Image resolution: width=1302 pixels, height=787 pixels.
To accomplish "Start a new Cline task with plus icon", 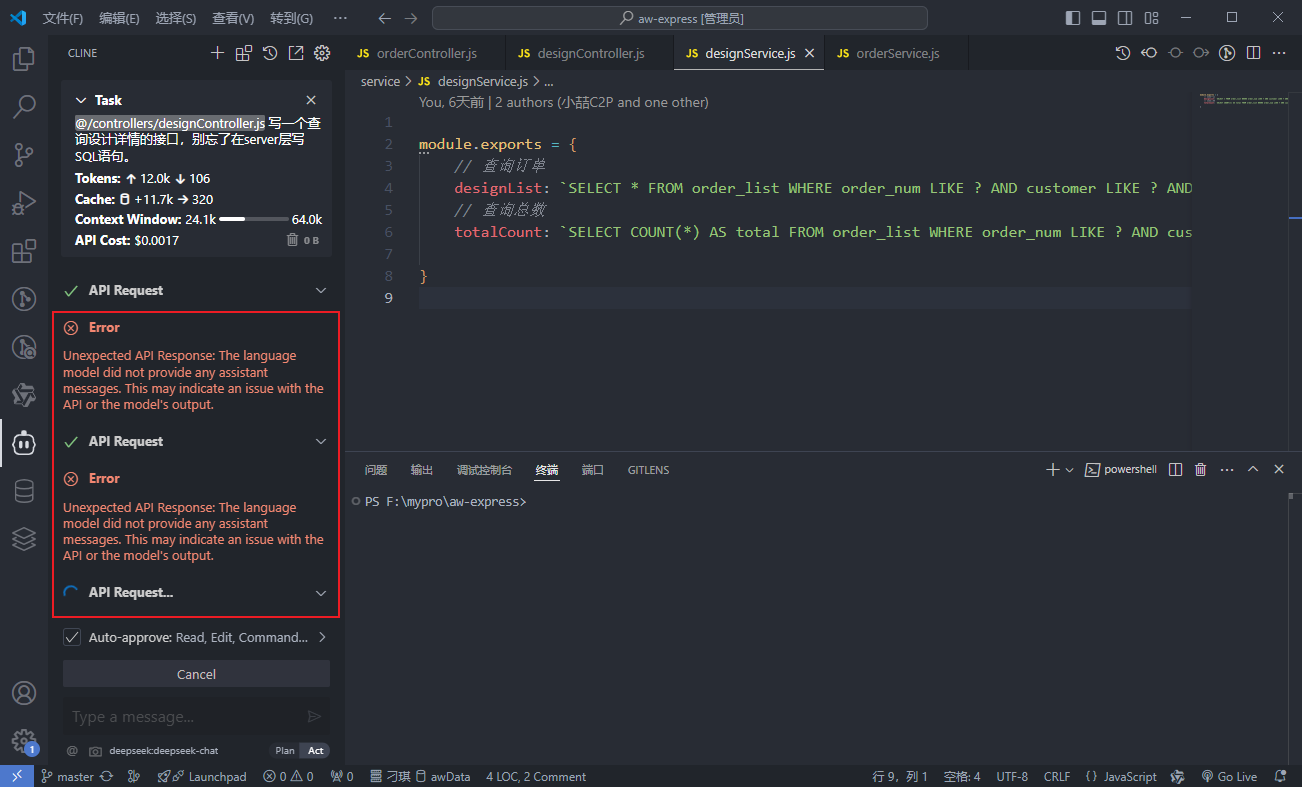I will tap(217, 53).
